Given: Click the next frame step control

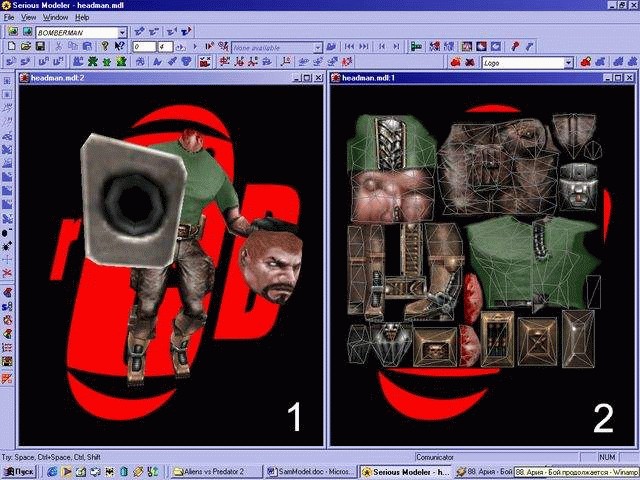Looking at the screenshot, I should 396,47.
